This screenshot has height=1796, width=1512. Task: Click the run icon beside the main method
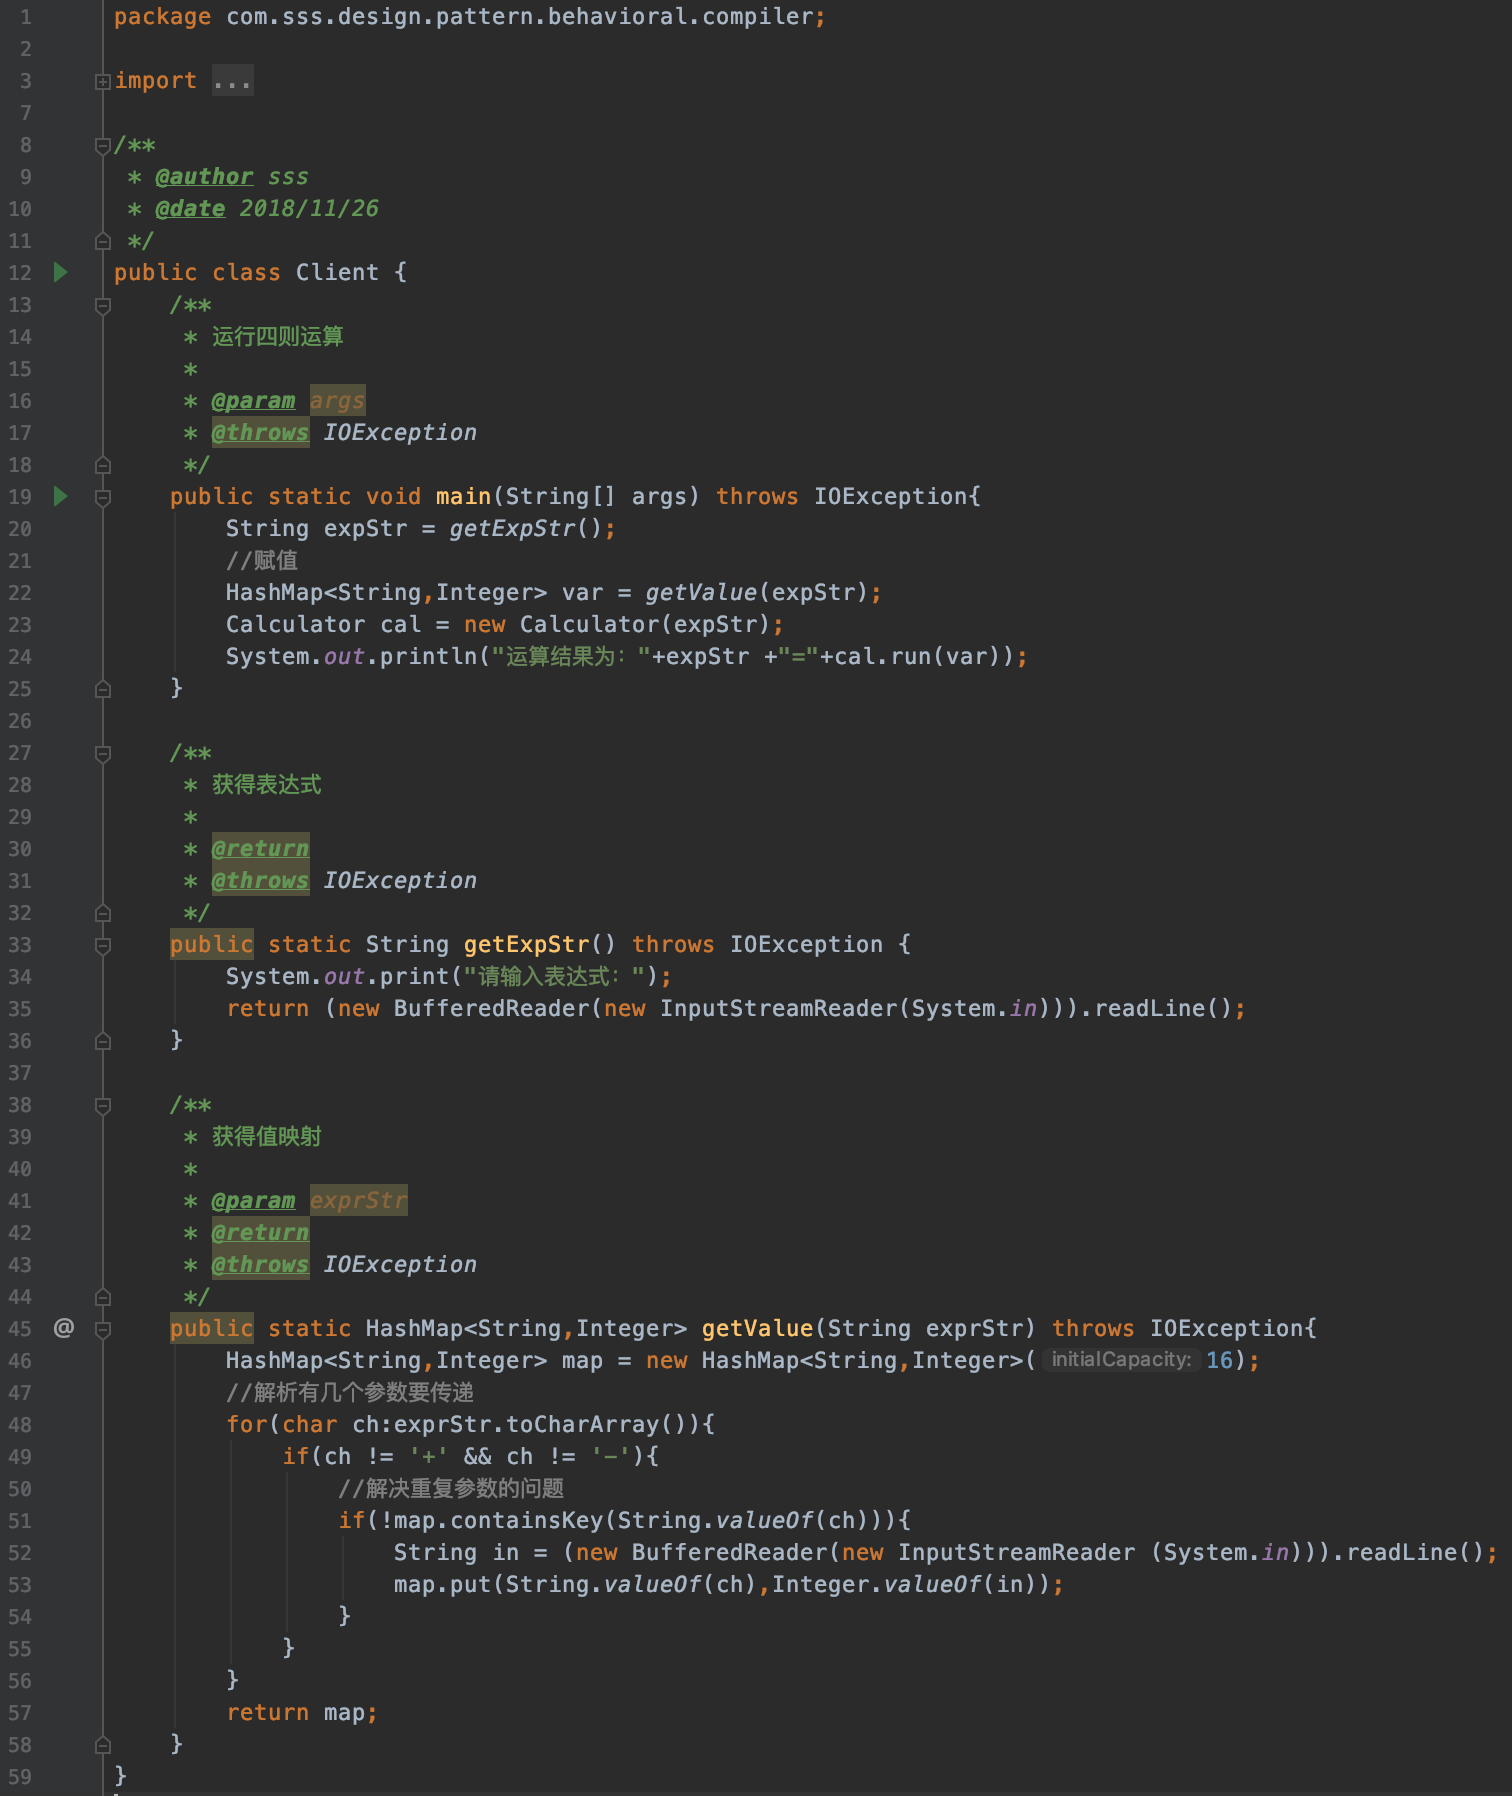coord(61,496)
